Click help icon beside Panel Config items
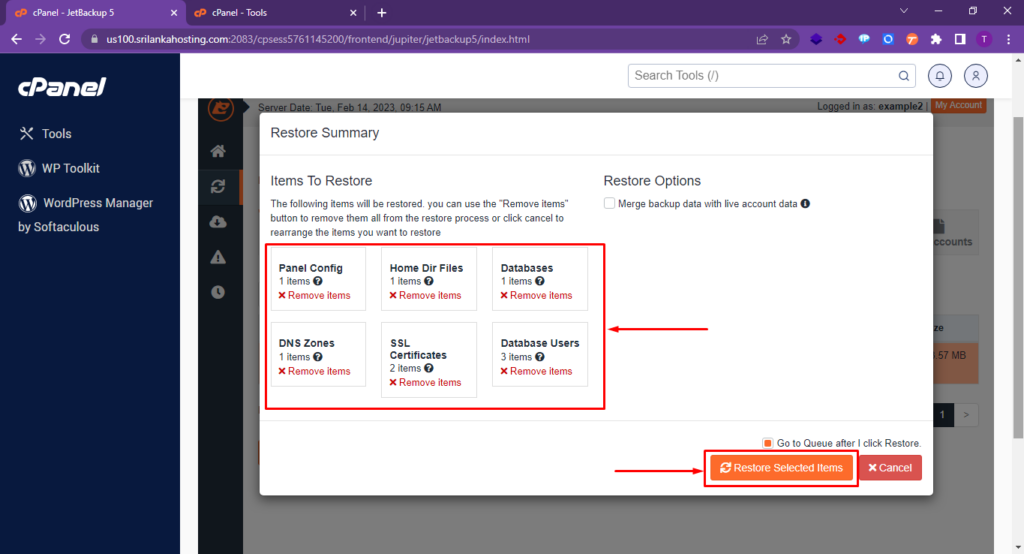The height and width of the screenshot is (554, 1024). click(x=318, y=282)
